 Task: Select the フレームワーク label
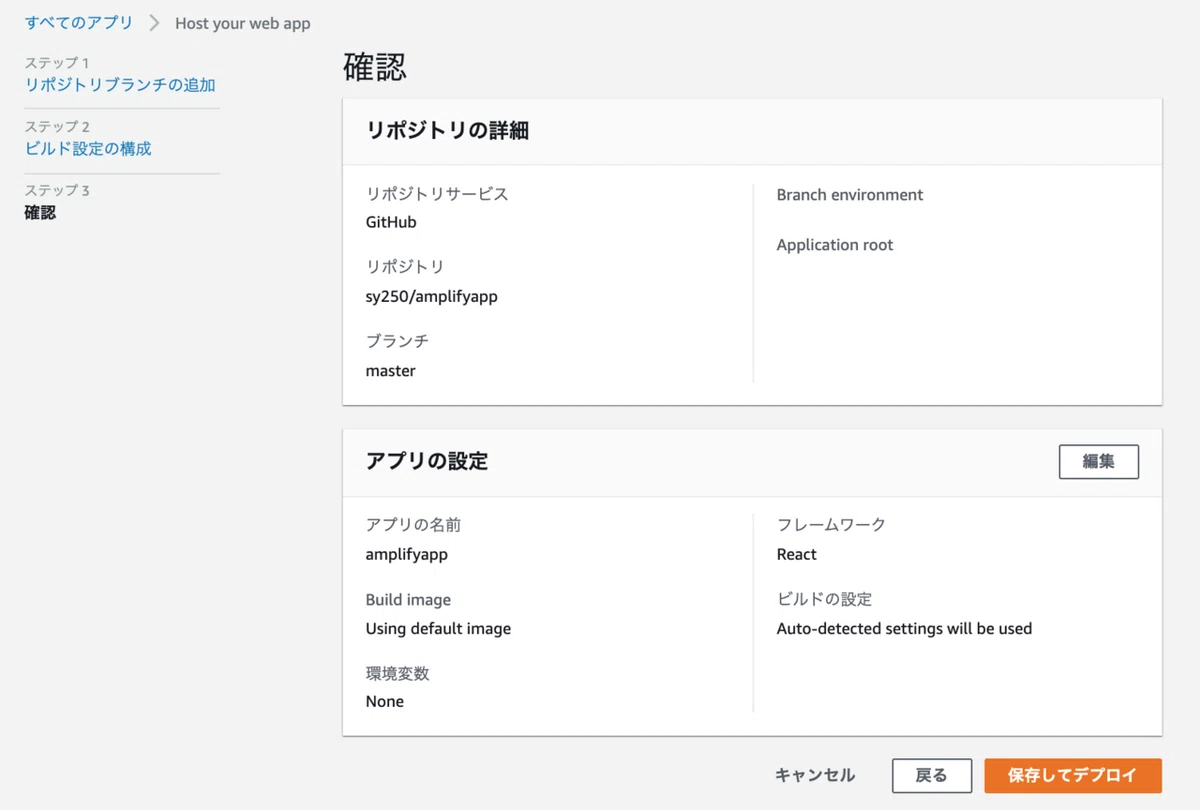click(x=831, y=524)
